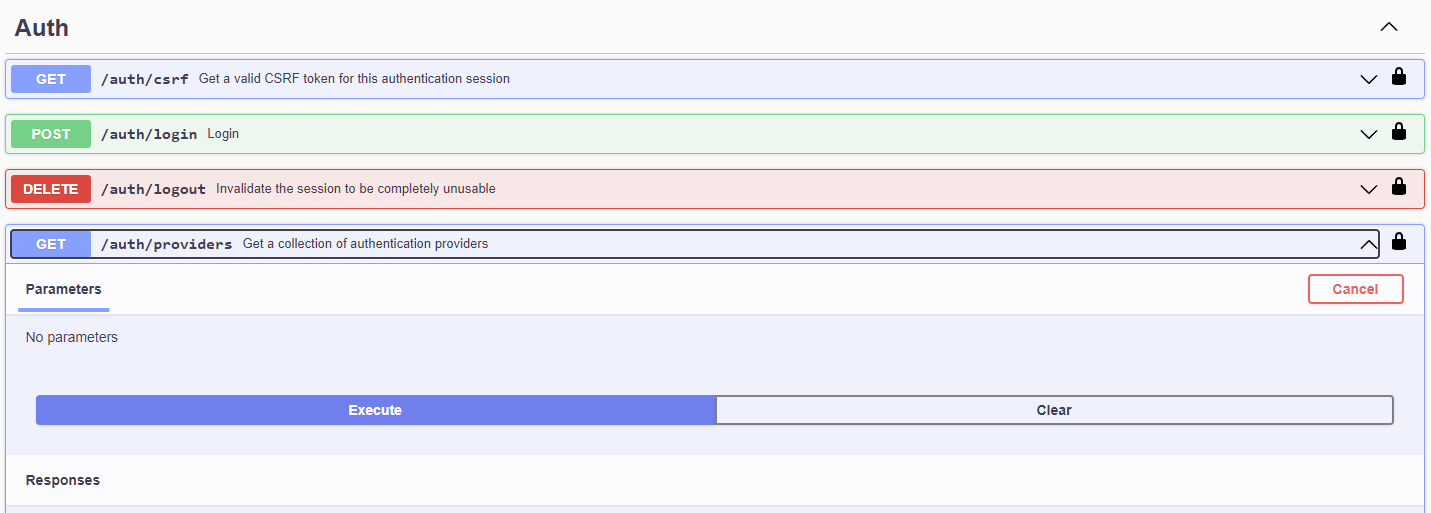This screenshot has height=513, width=1431.
Task: Open the /auth/logout endpoint path
Action: (153, 189)
